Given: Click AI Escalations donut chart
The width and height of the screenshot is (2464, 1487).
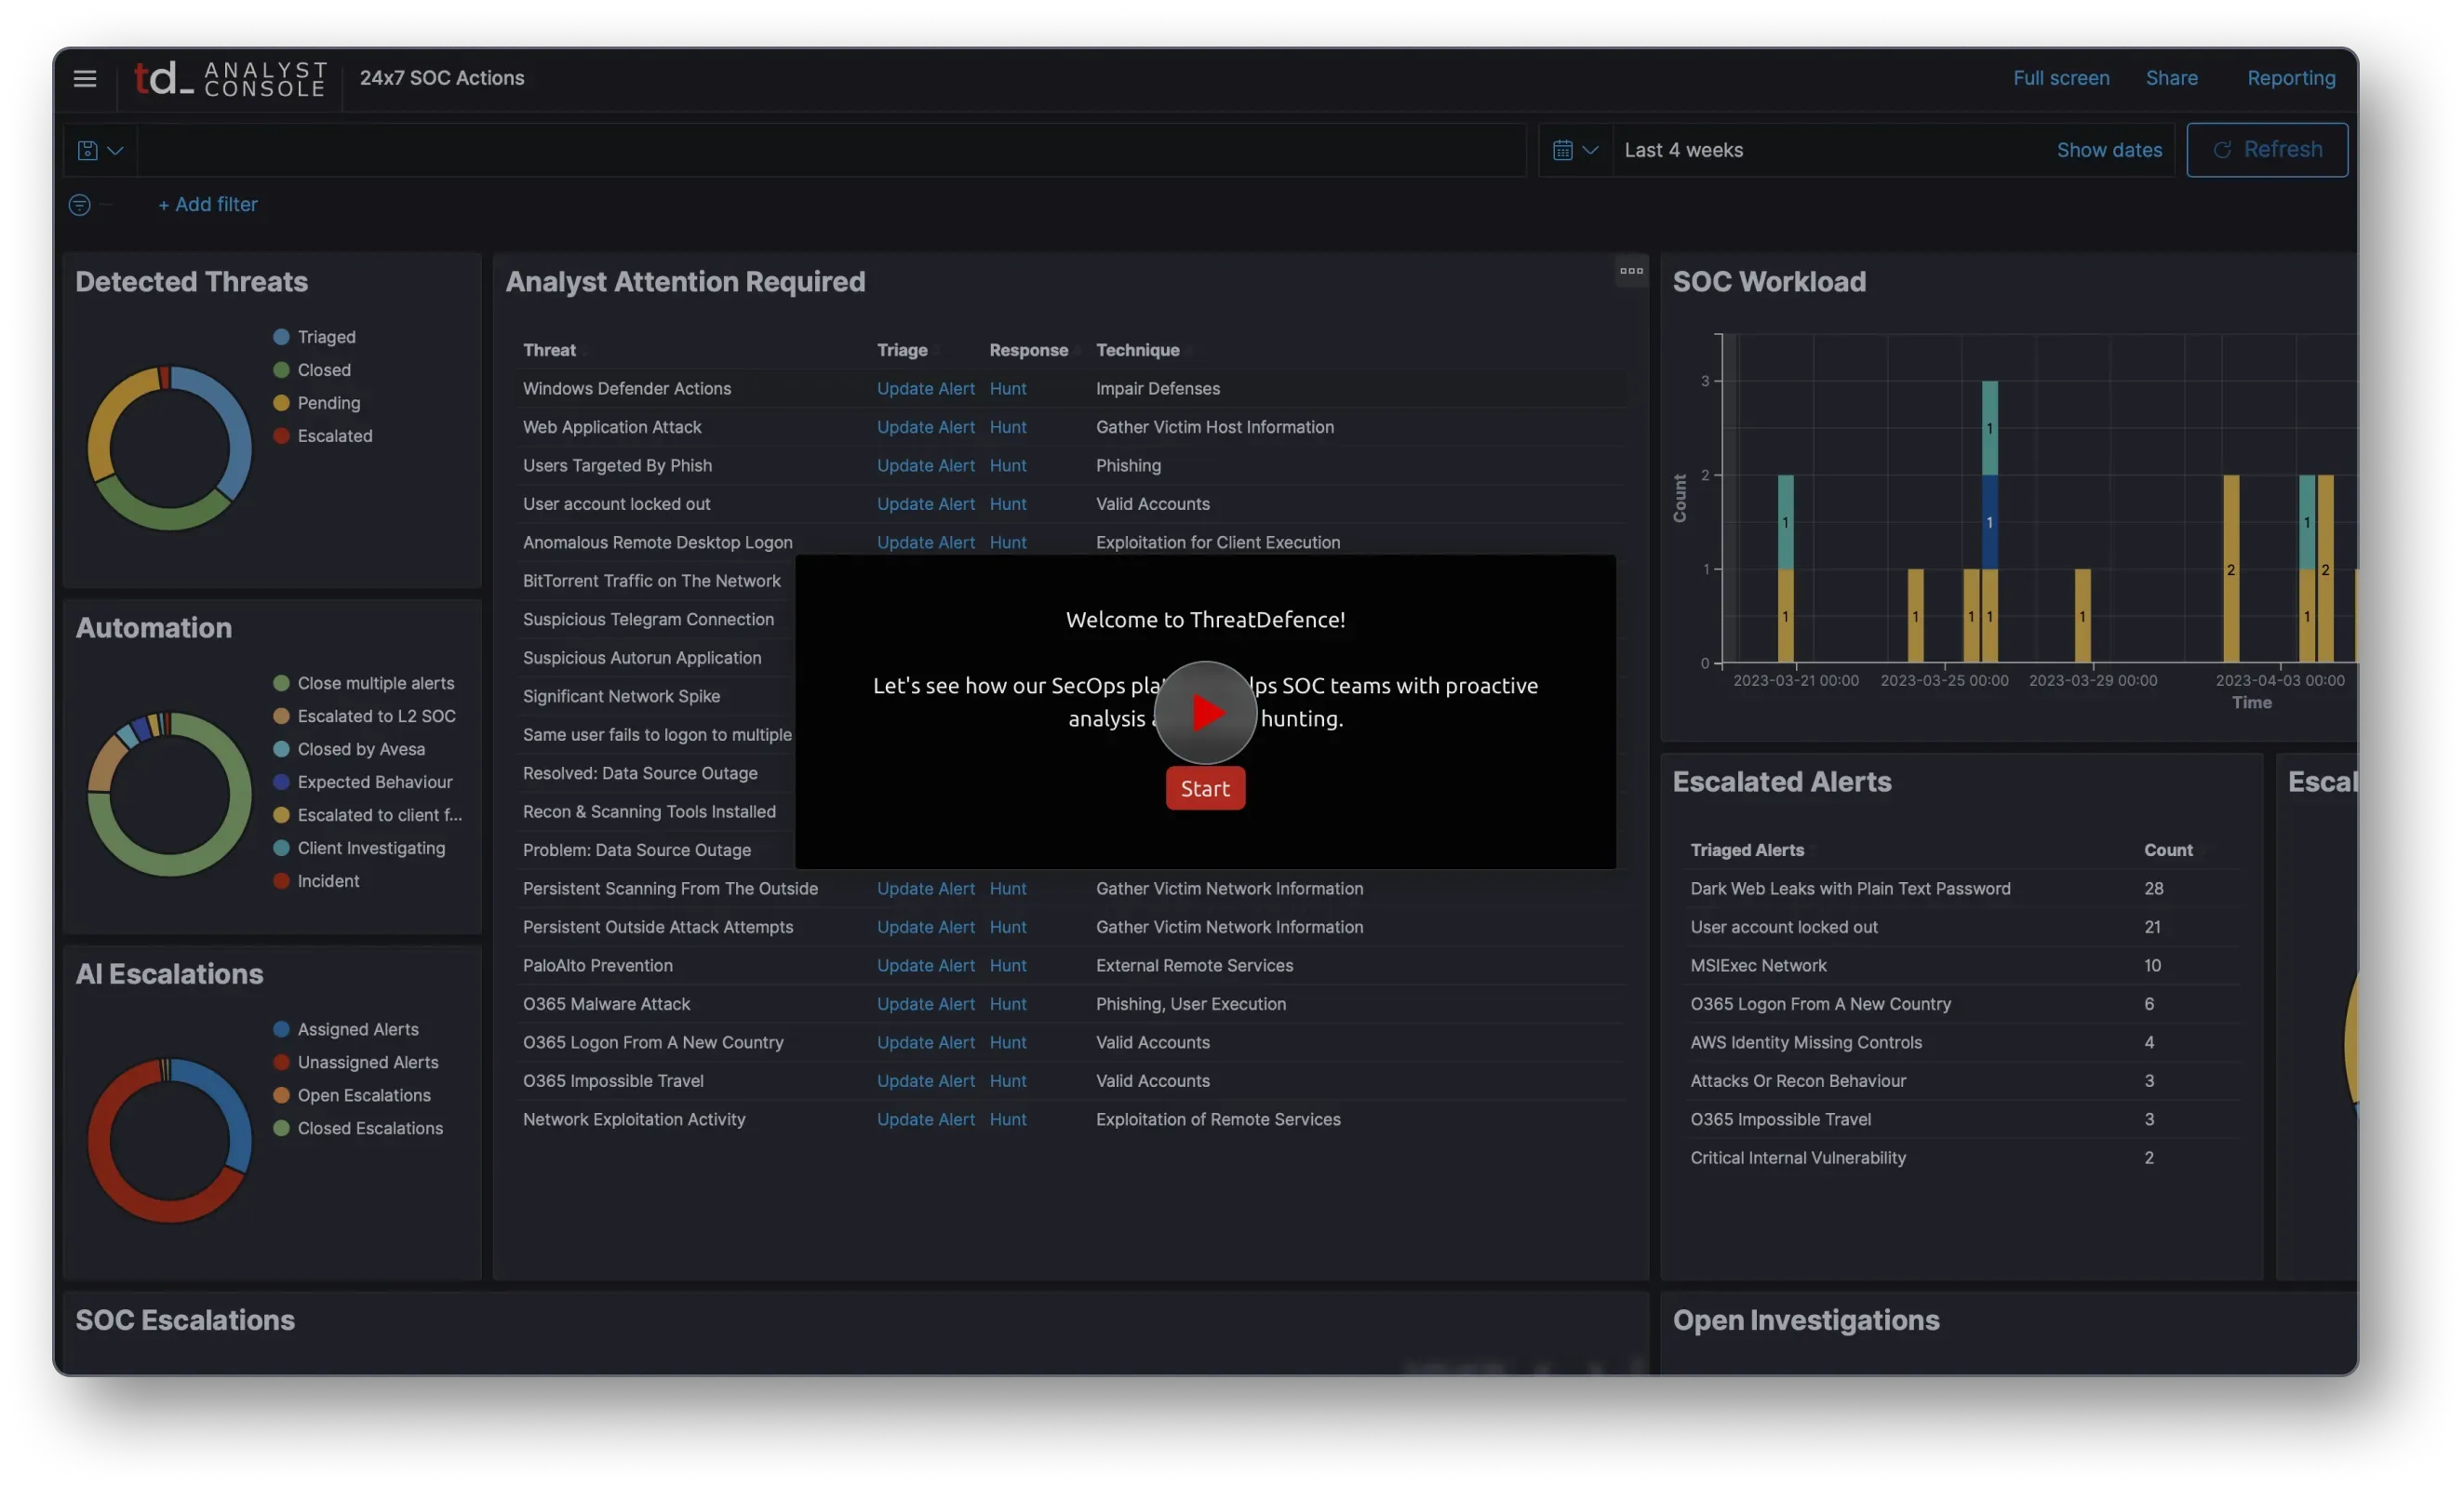Looking at the screenshot, I should click(169, 1140).
